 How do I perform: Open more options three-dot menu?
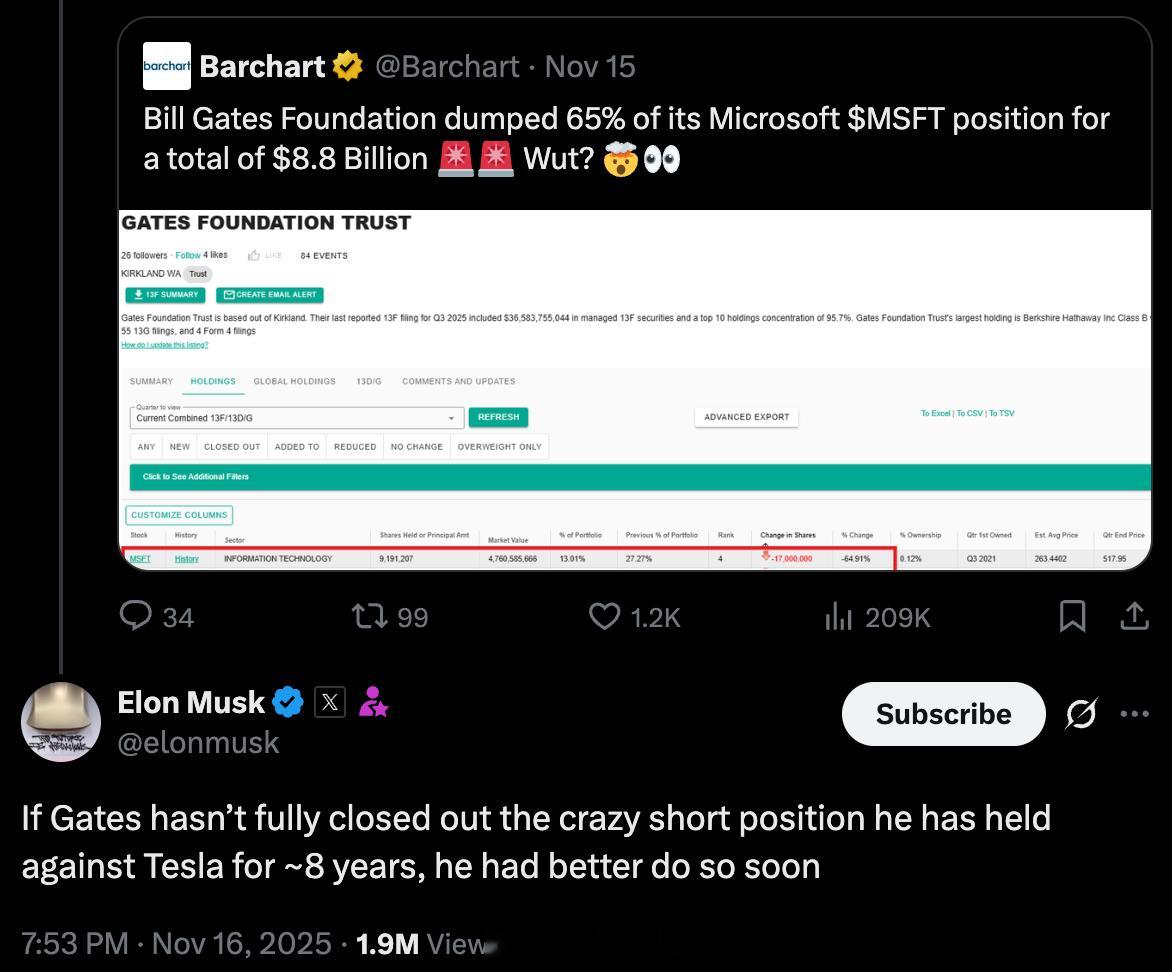(1135, 714)
